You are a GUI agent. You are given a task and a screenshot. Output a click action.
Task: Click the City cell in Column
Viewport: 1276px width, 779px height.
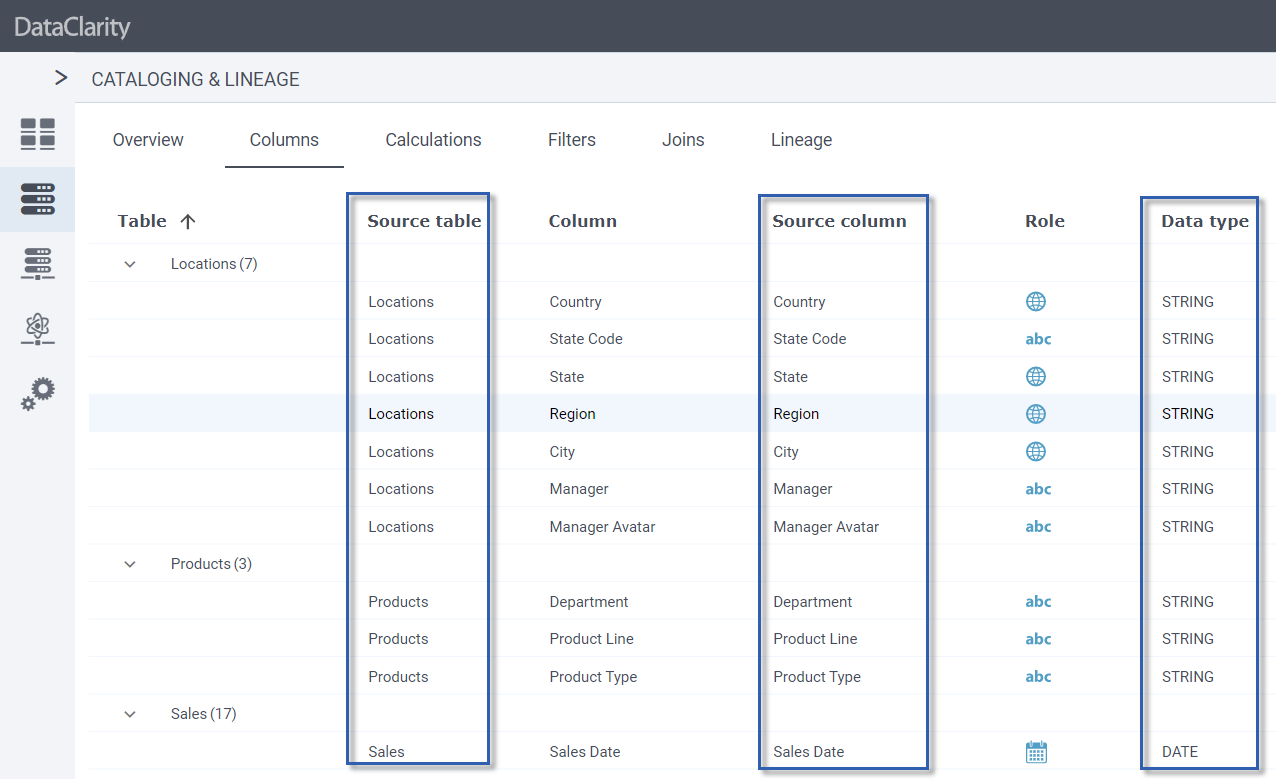(562, 452)
